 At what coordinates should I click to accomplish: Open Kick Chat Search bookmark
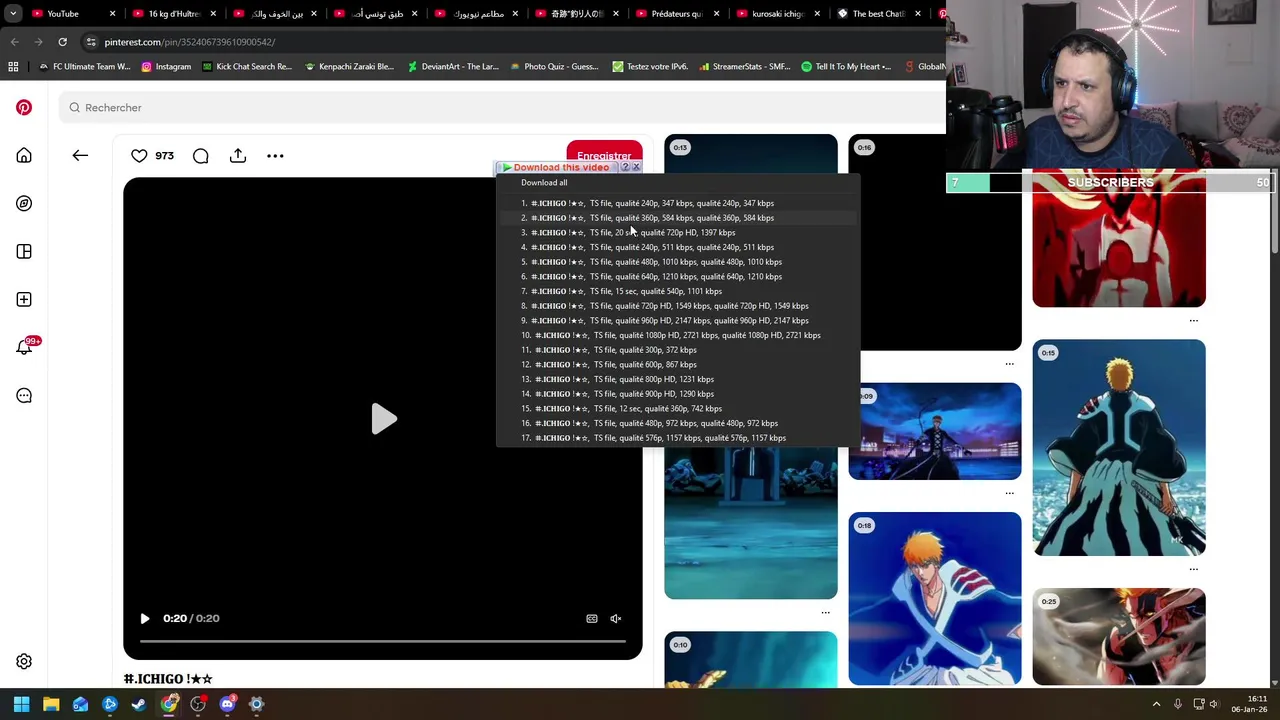[x=247, y=67]
